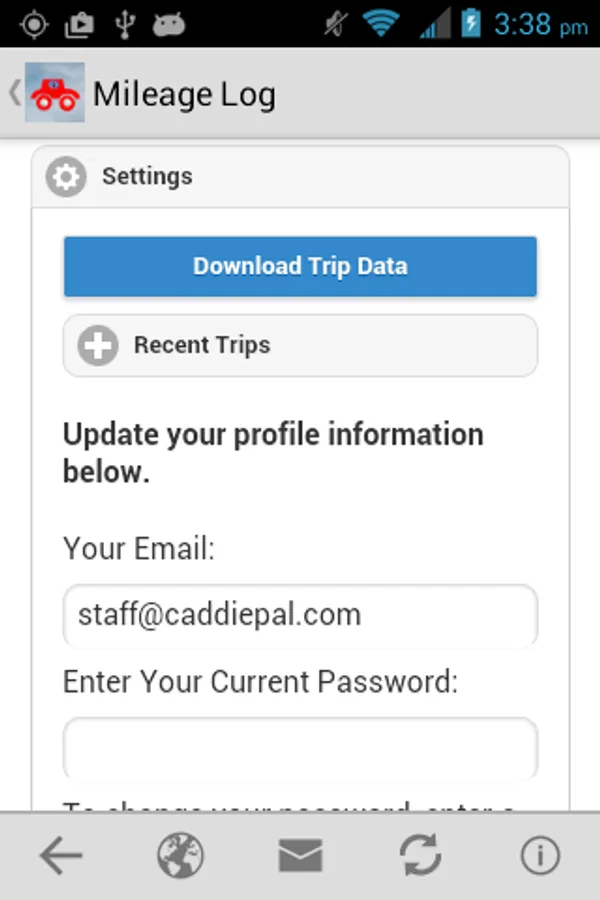Image resolution: width=600 pixels, height=900 pixels.
Task: Tap the battery icon in status bar
Action: [x=471, y=24]
